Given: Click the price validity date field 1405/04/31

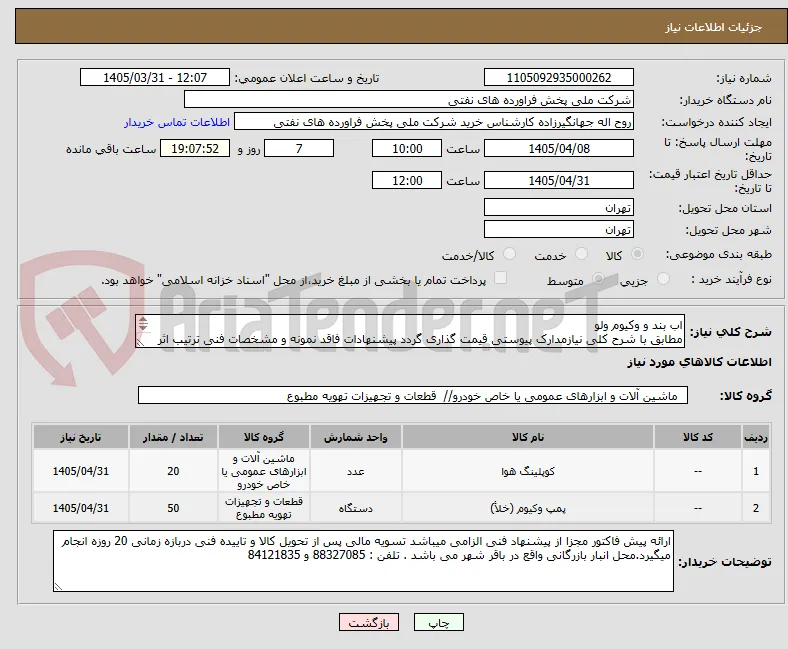Looking at the screenshot, I should click(x=559, y=180).
